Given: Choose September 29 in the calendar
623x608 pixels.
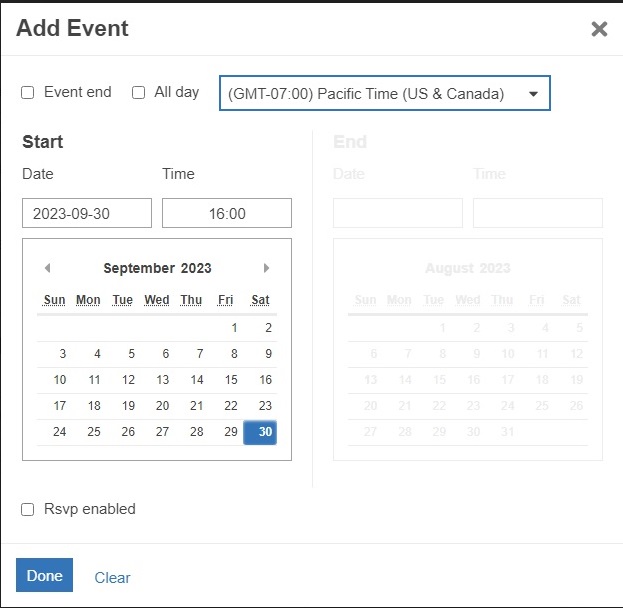Looking at the screenshot, I should tap(231, 432).
